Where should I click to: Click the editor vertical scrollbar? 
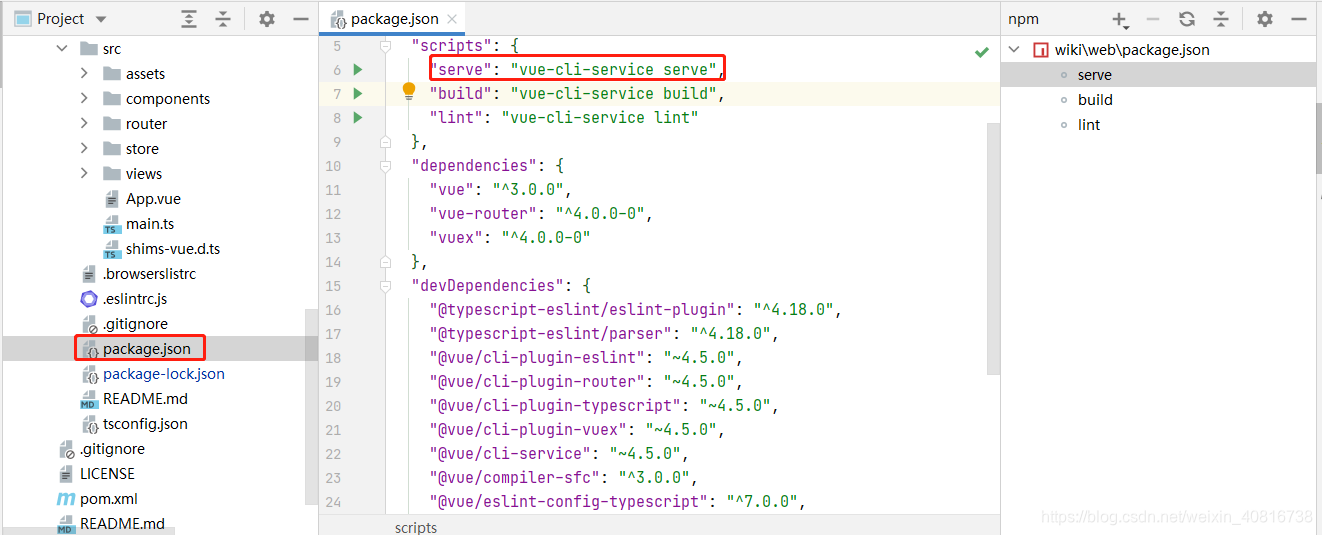pos(994,250)
